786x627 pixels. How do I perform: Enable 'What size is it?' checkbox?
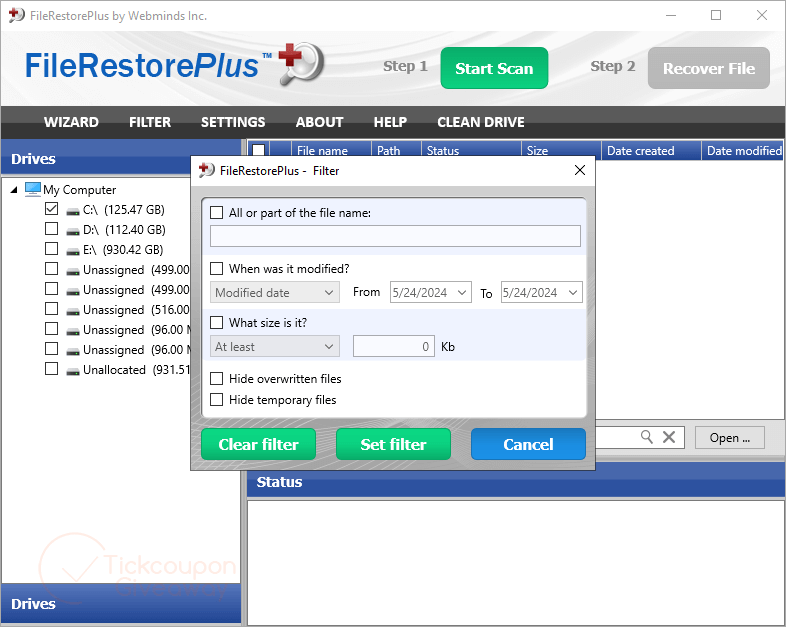pyautogui.click(x=217, y=322)
